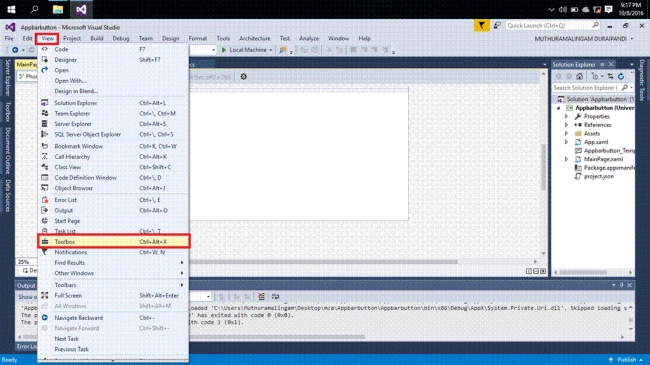Choose Server Explorer menu entry
This screenshot has height=365, width=650.
[x=114, y=124]
